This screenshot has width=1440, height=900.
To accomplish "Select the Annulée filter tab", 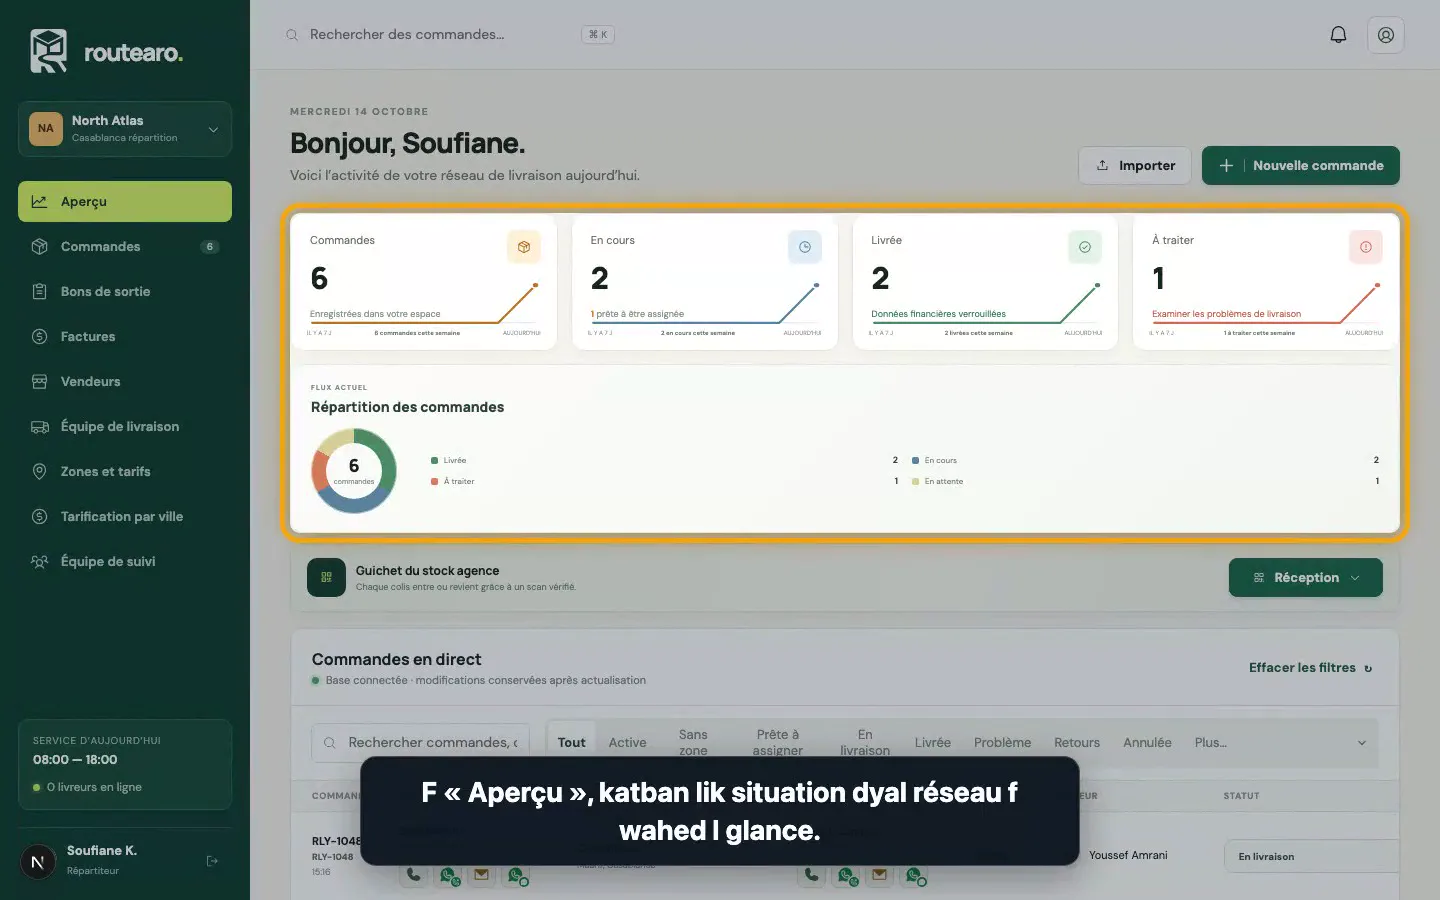I will pos(1147,743).
